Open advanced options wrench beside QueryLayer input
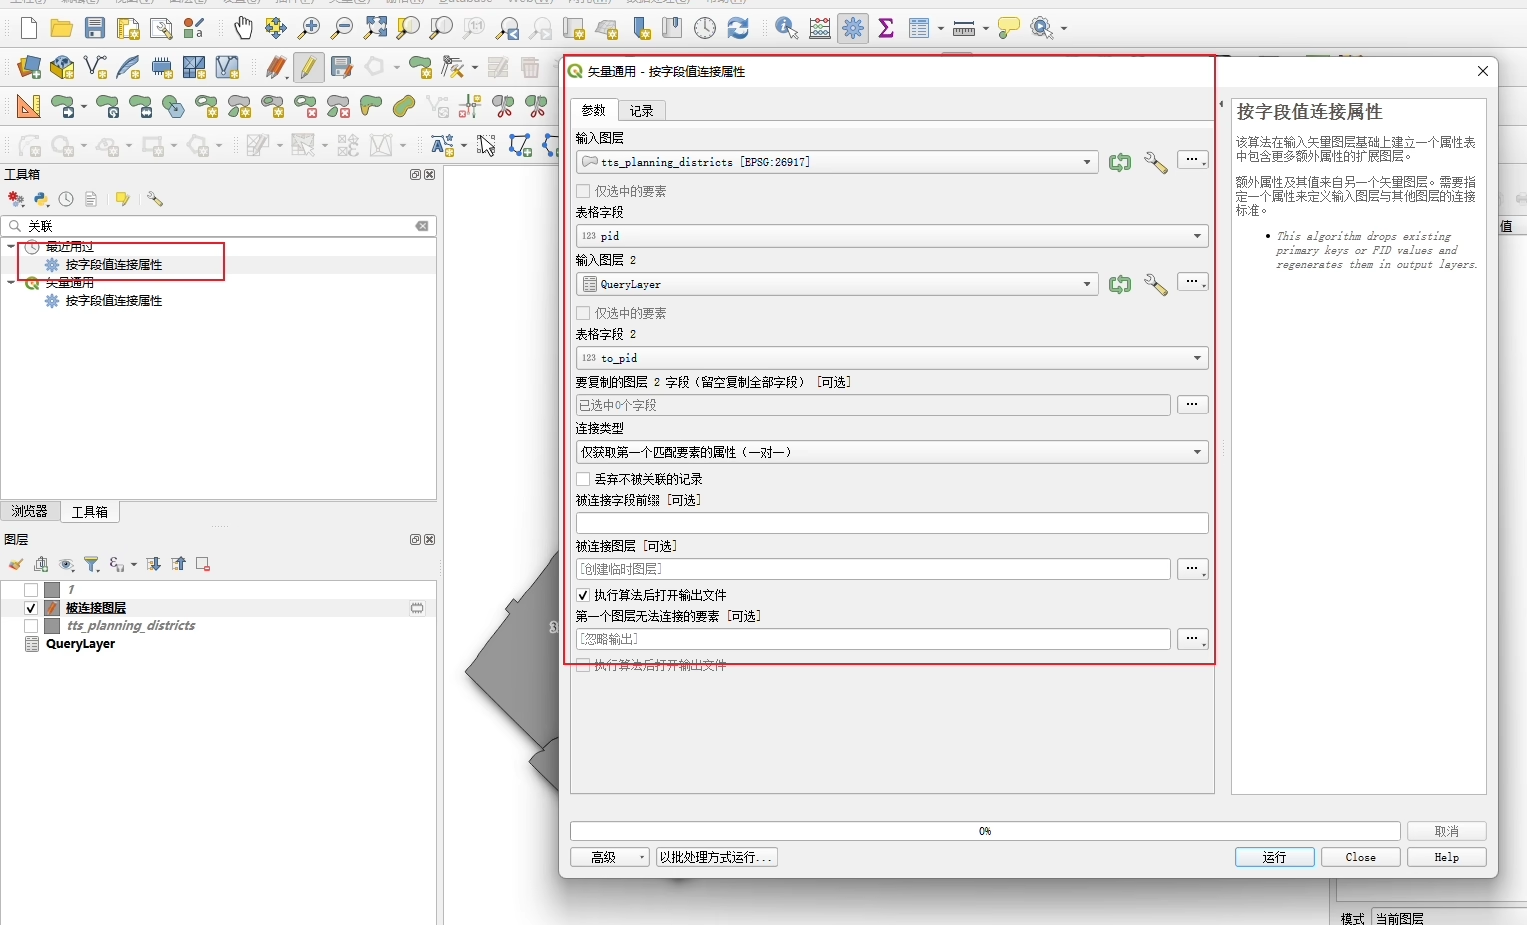Screen dimensions: 1527x925 click(1155, 284)
